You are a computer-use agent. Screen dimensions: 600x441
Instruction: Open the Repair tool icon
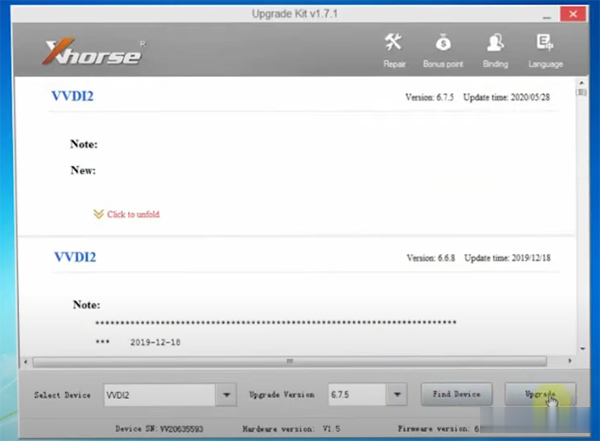point(394,50)
